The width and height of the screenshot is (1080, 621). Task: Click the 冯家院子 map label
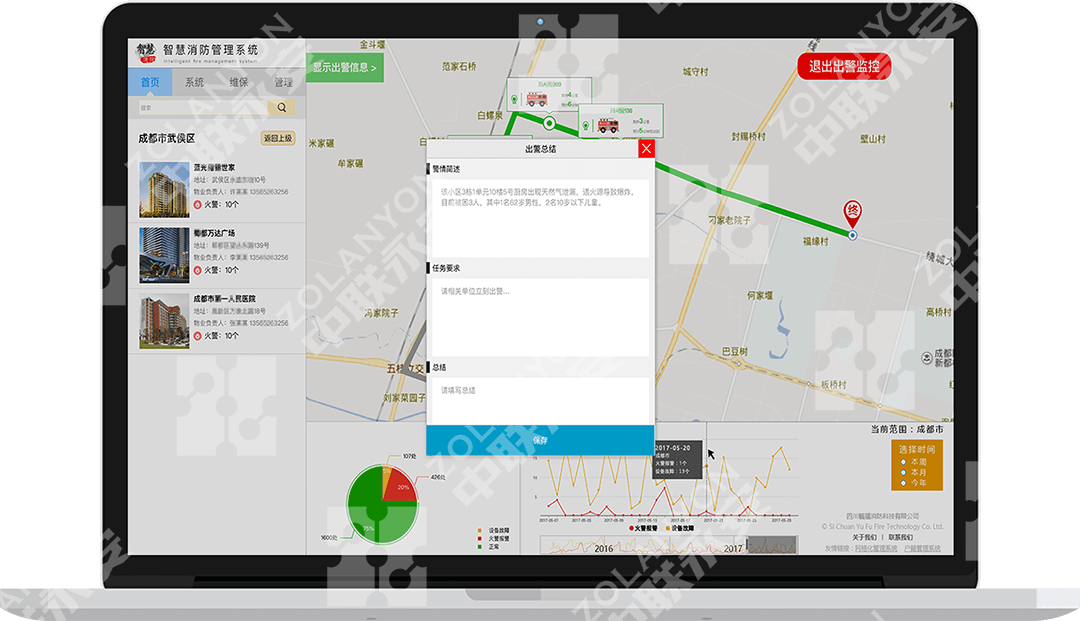[x=382, y=313]
